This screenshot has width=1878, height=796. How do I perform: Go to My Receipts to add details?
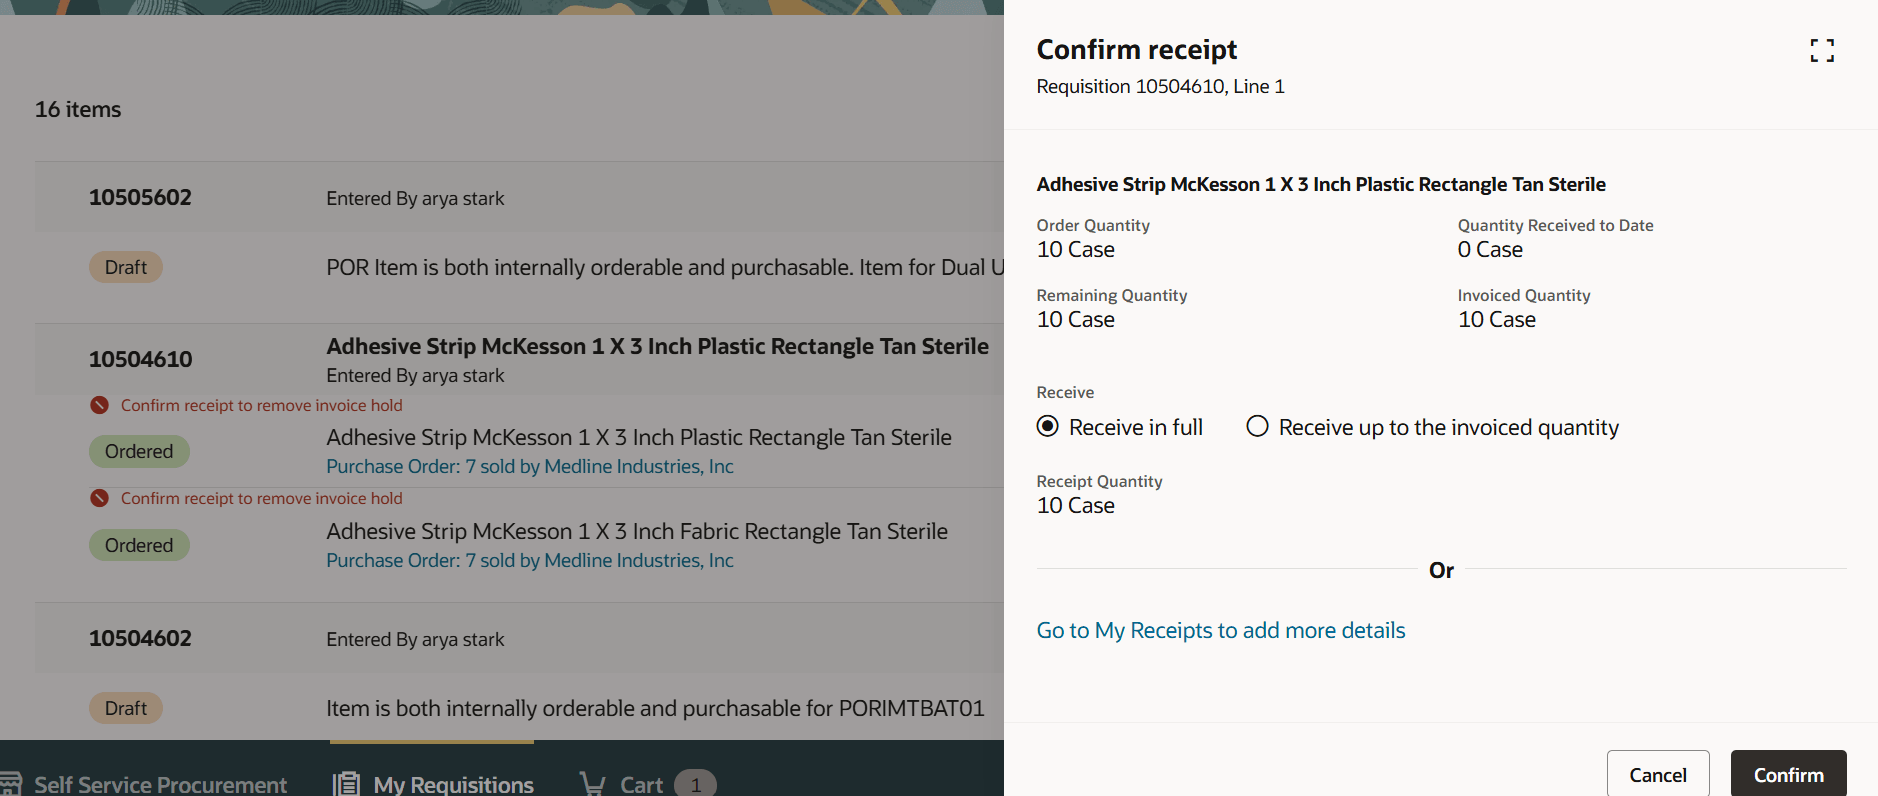(1220, 630)
